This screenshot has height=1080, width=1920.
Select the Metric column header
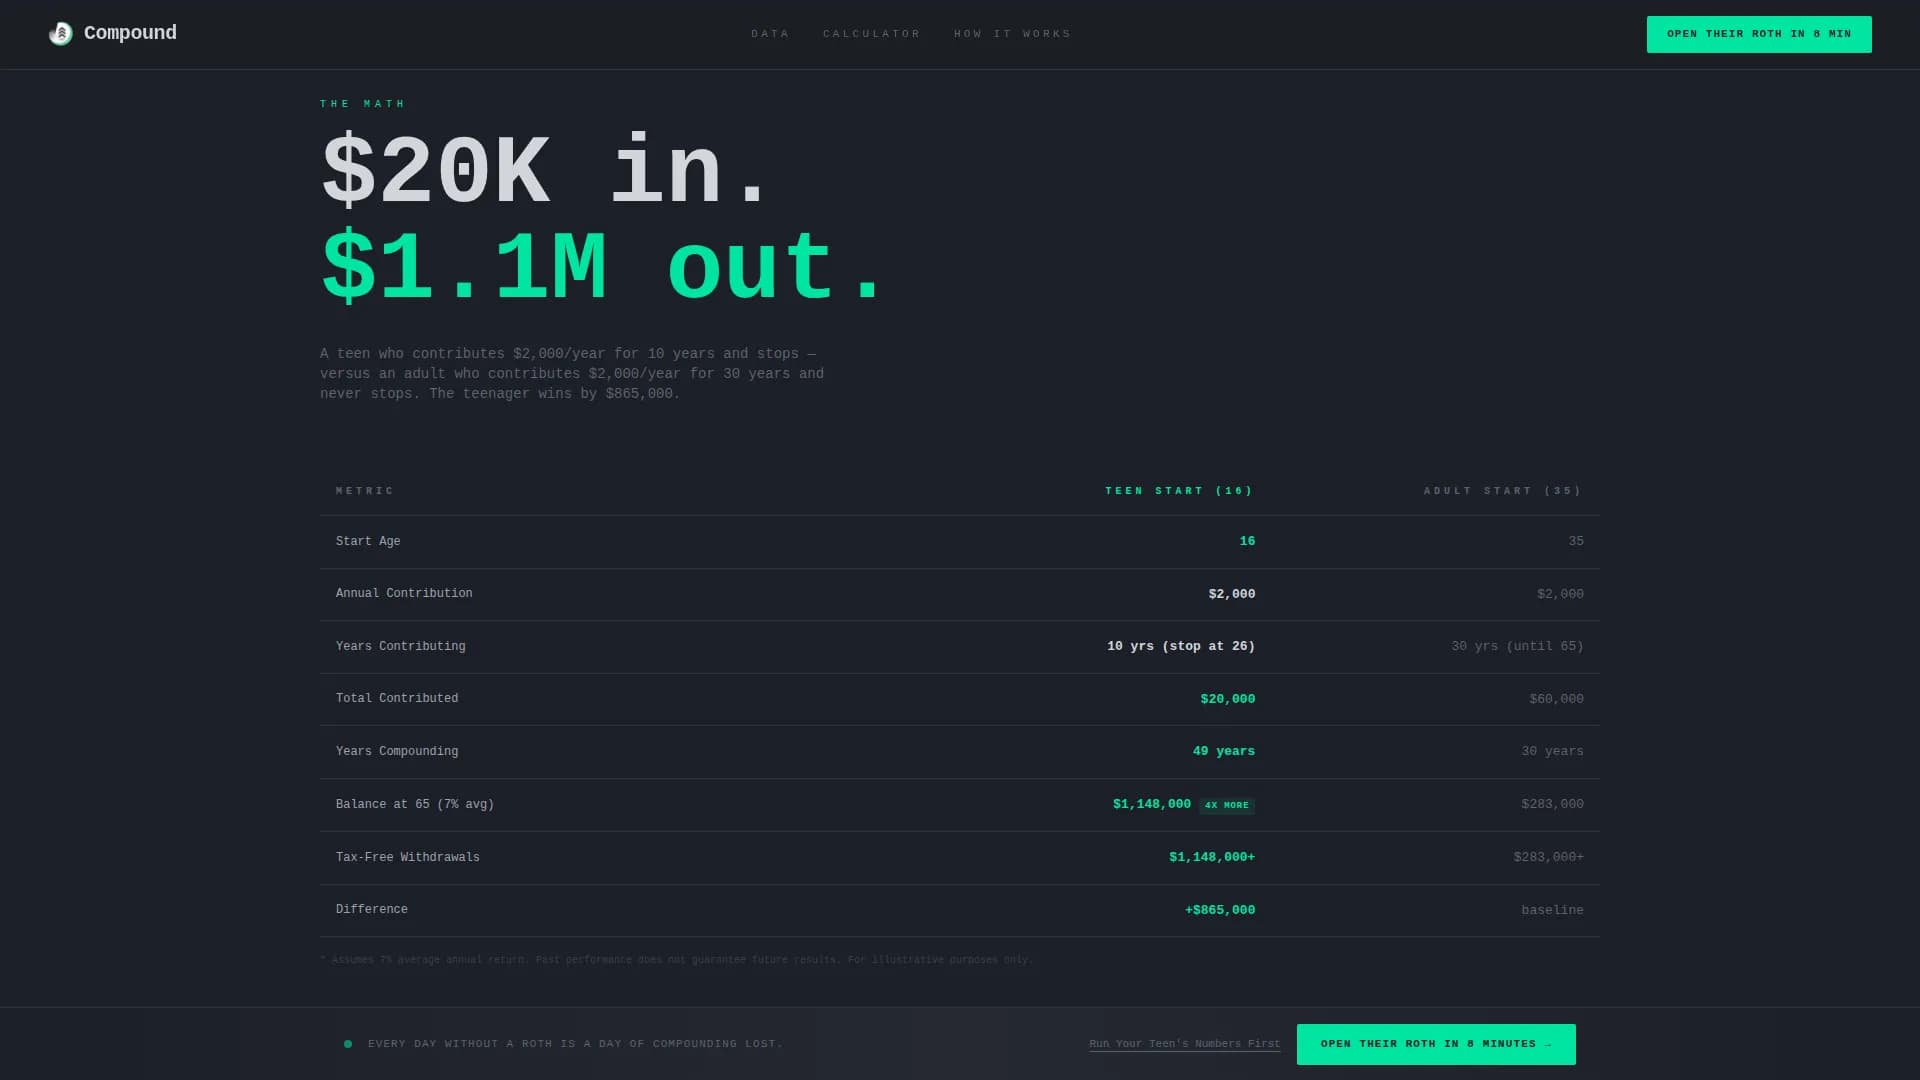[x=365, y=491]
